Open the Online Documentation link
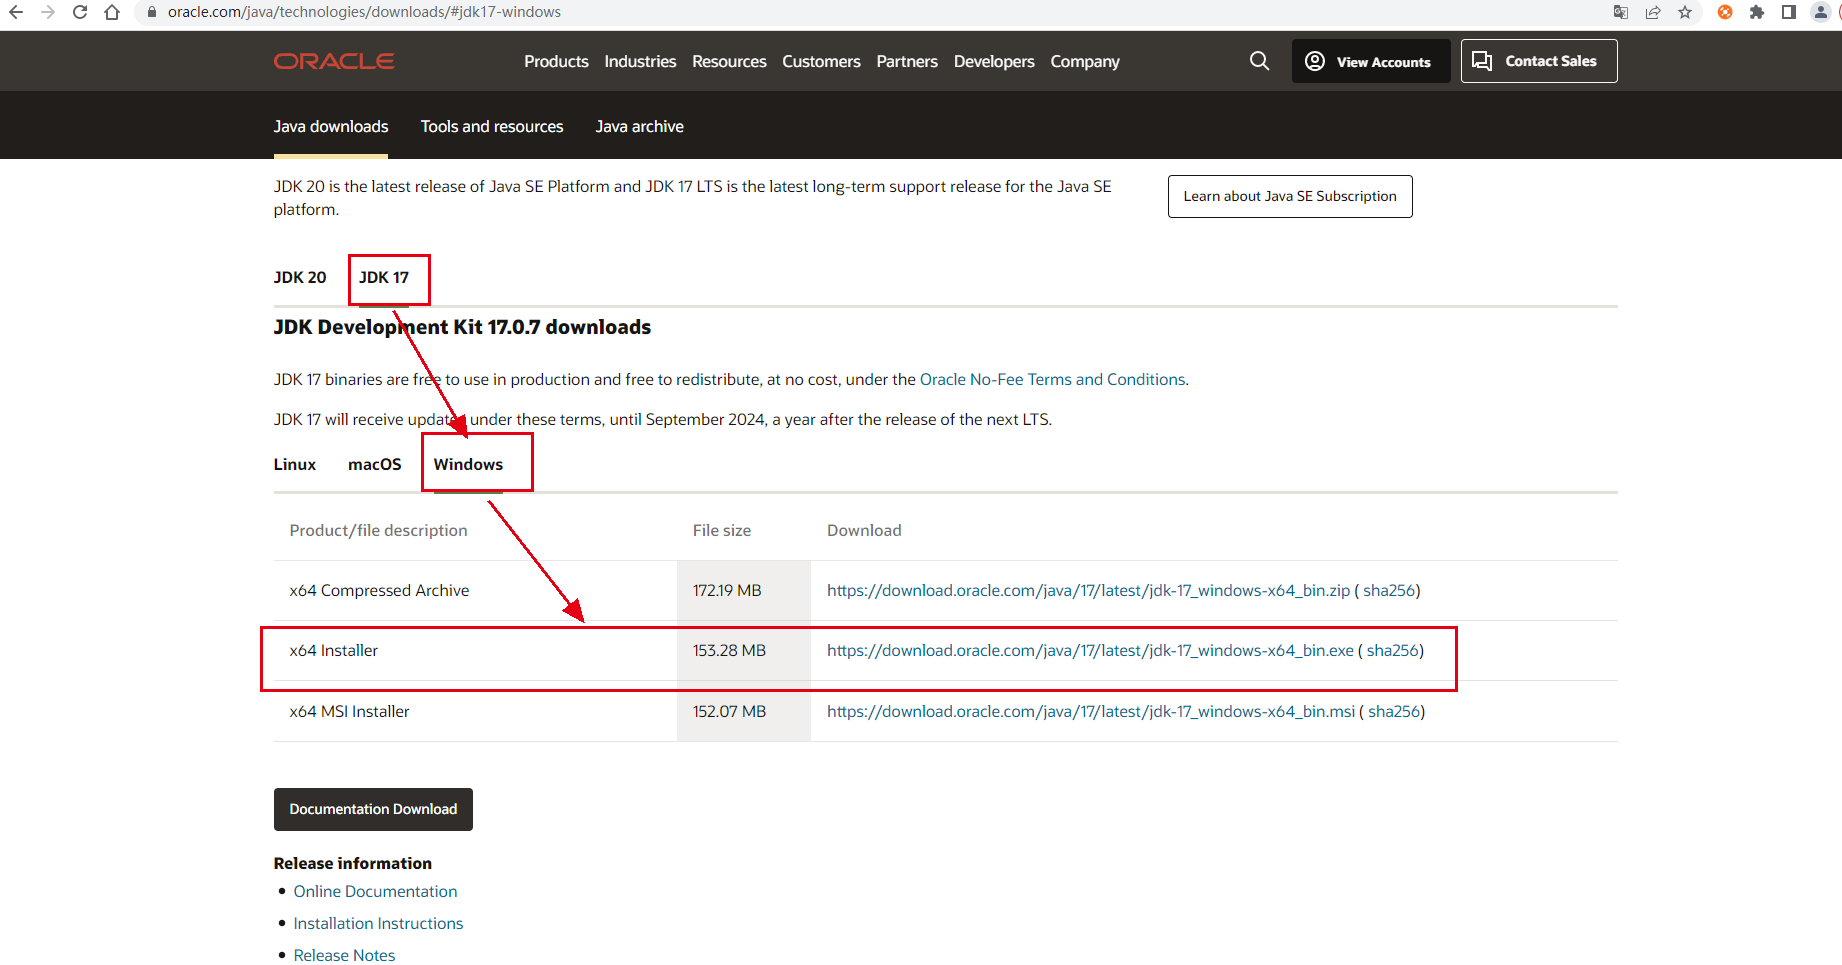Image resolution: width=1842 pixels, height=965 pixels. point(375,891)
